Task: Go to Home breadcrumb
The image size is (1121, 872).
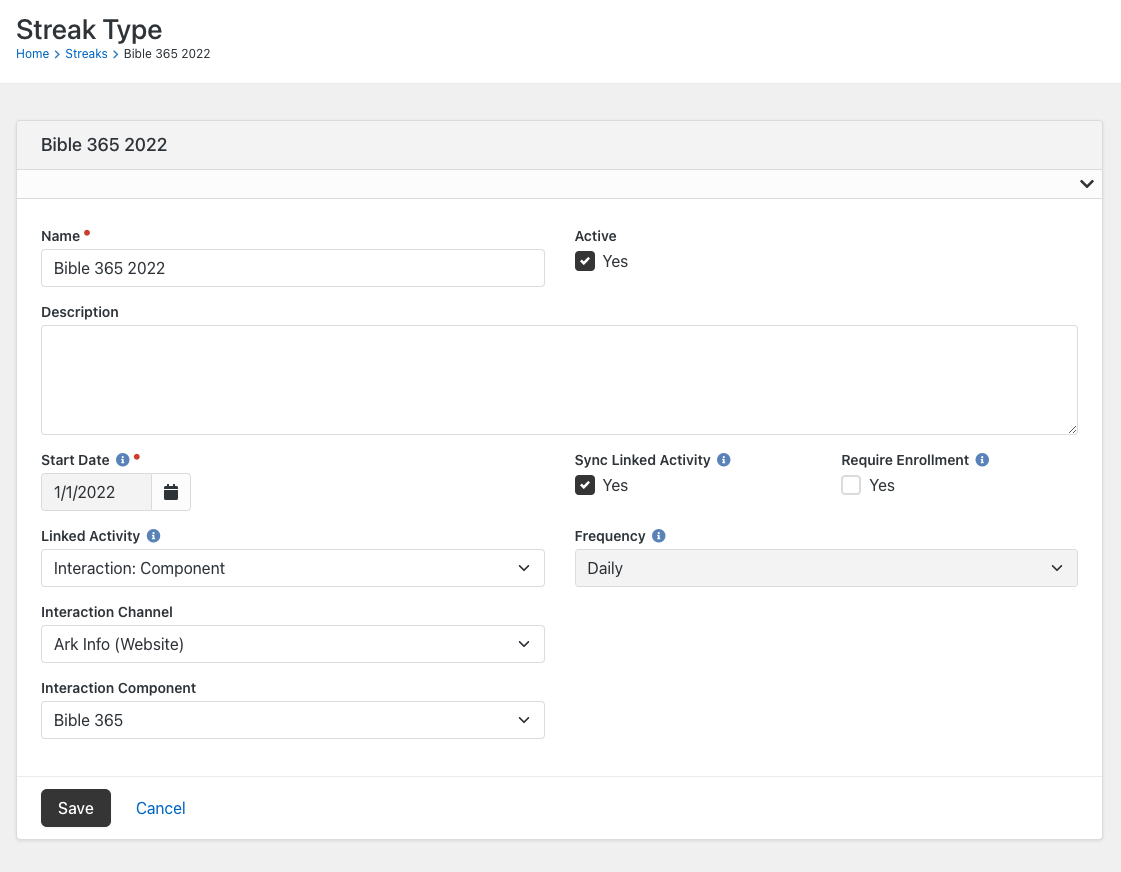Action: point(32,54)
